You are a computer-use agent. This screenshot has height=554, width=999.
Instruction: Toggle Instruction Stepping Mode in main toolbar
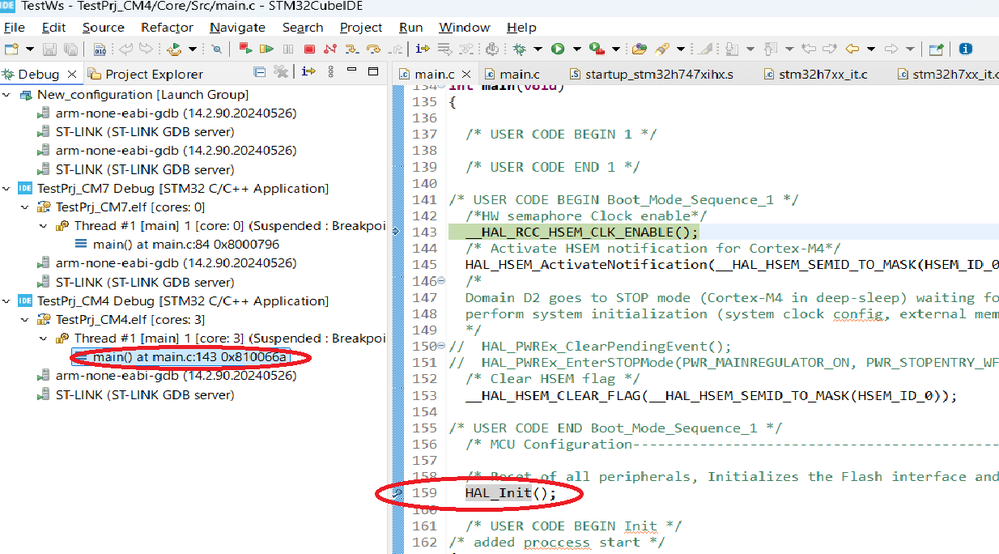coord(422,49)
